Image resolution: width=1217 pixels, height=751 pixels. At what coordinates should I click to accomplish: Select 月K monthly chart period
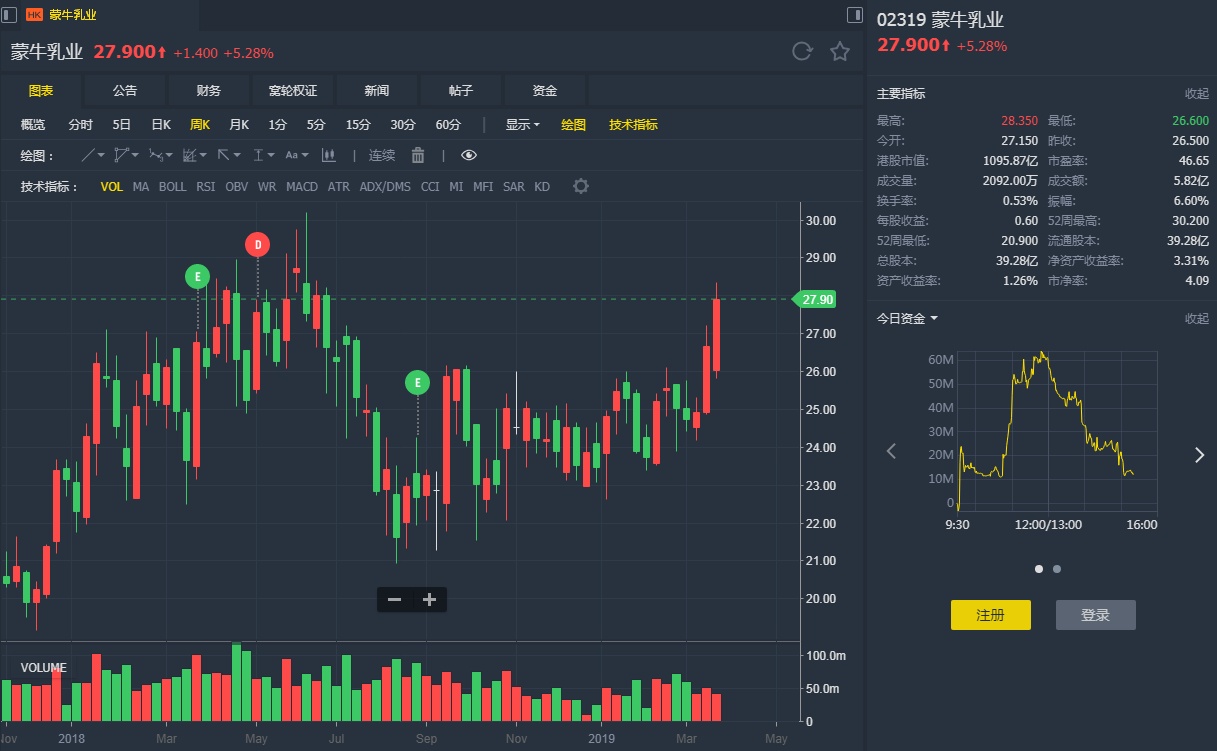pyautogui.click(x=239, y=125)
